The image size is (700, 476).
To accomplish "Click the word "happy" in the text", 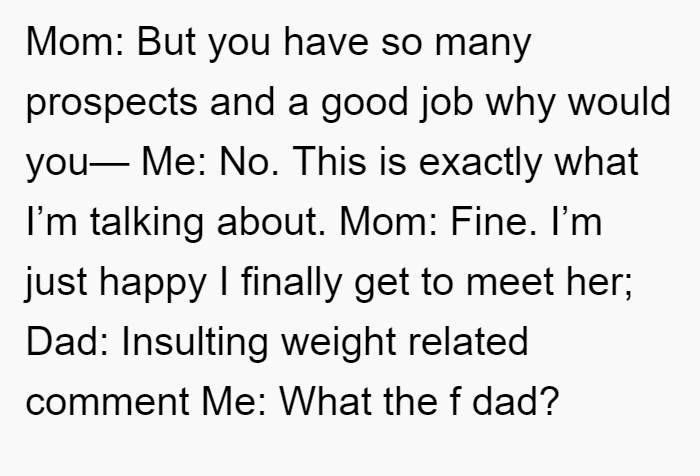I will tap(153, 284).
